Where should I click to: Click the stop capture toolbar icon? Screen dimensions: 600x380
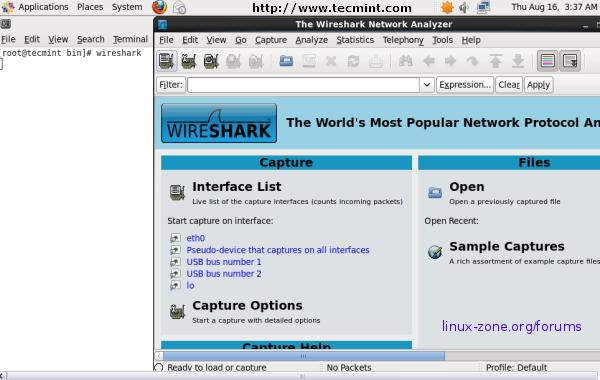coord(233,61)
